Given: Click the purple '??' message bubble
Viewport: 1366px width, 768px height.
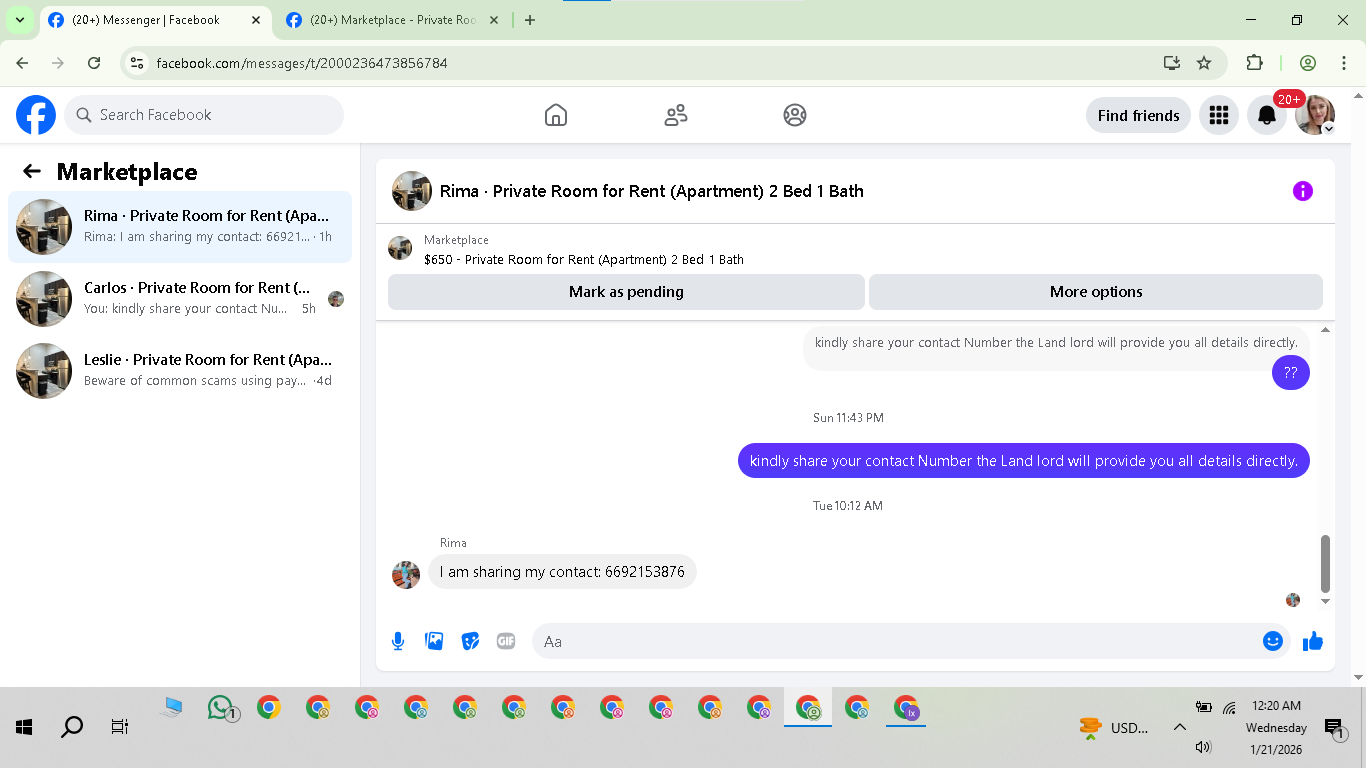Looking at the screenshot, I should point(1291,373).
